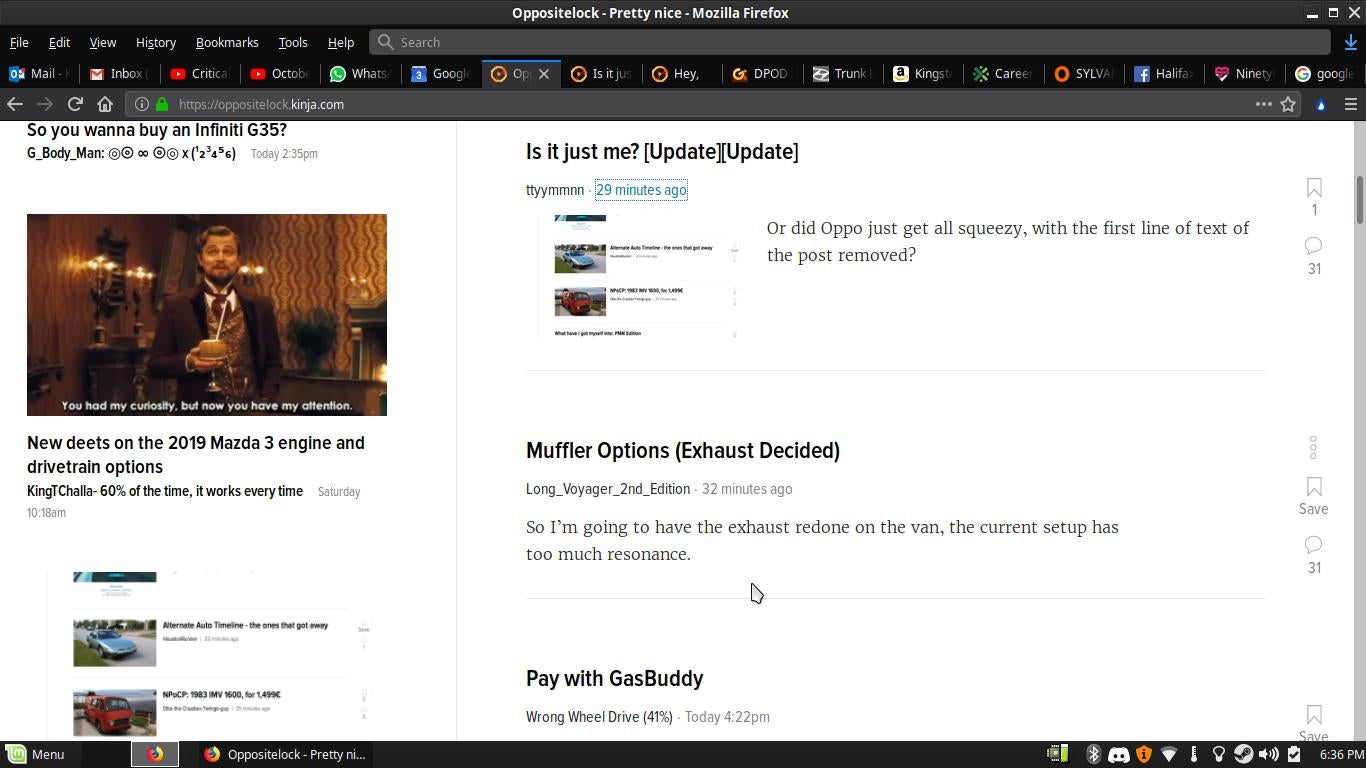Screen dimensions: 1366x768
Task: Open 'Muffler Options (Exhaust Decided)' title
Action: coord(683,451)
